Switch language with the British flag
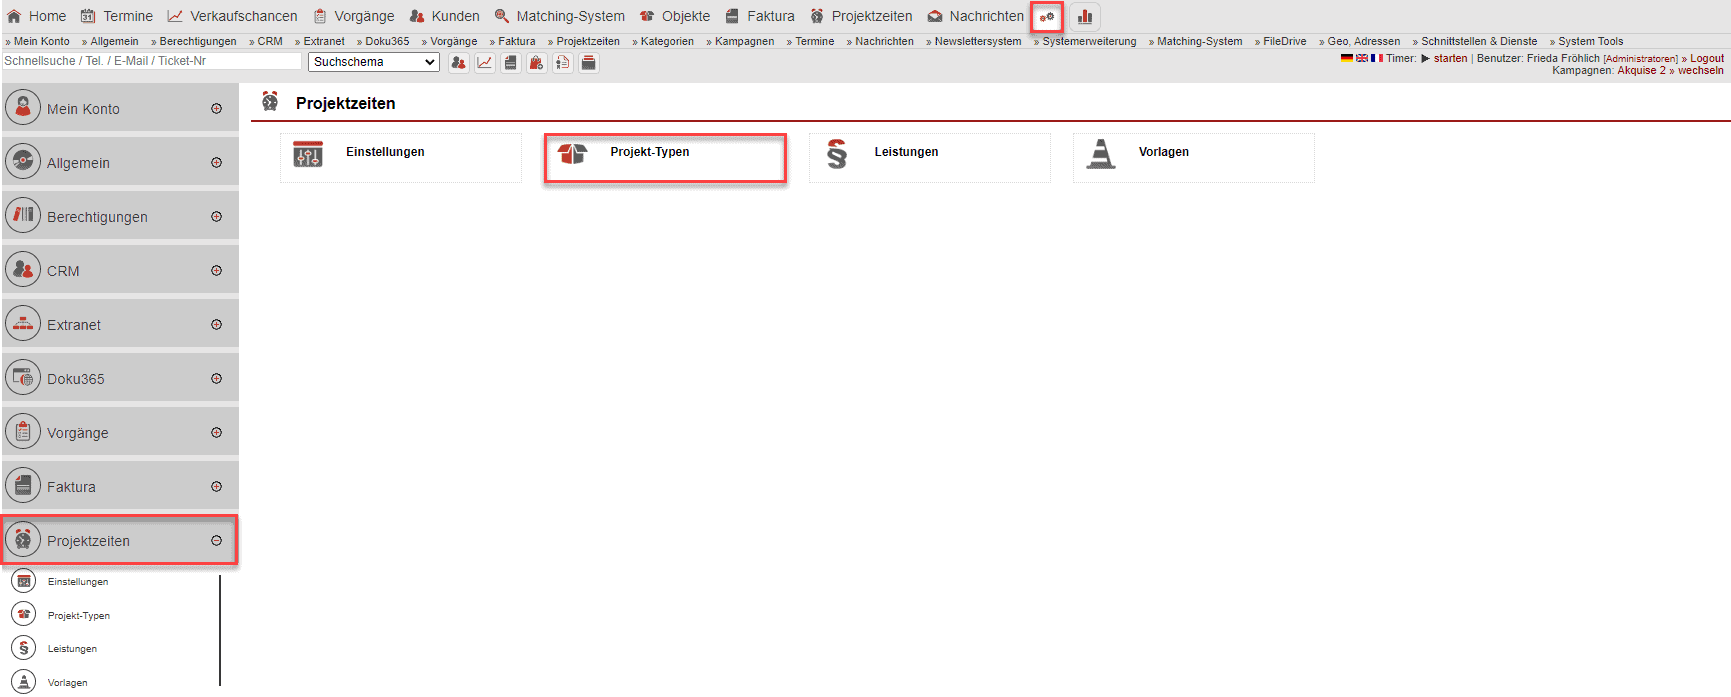The width and height of the screenshot is (1731, 697). point(1361,58)
